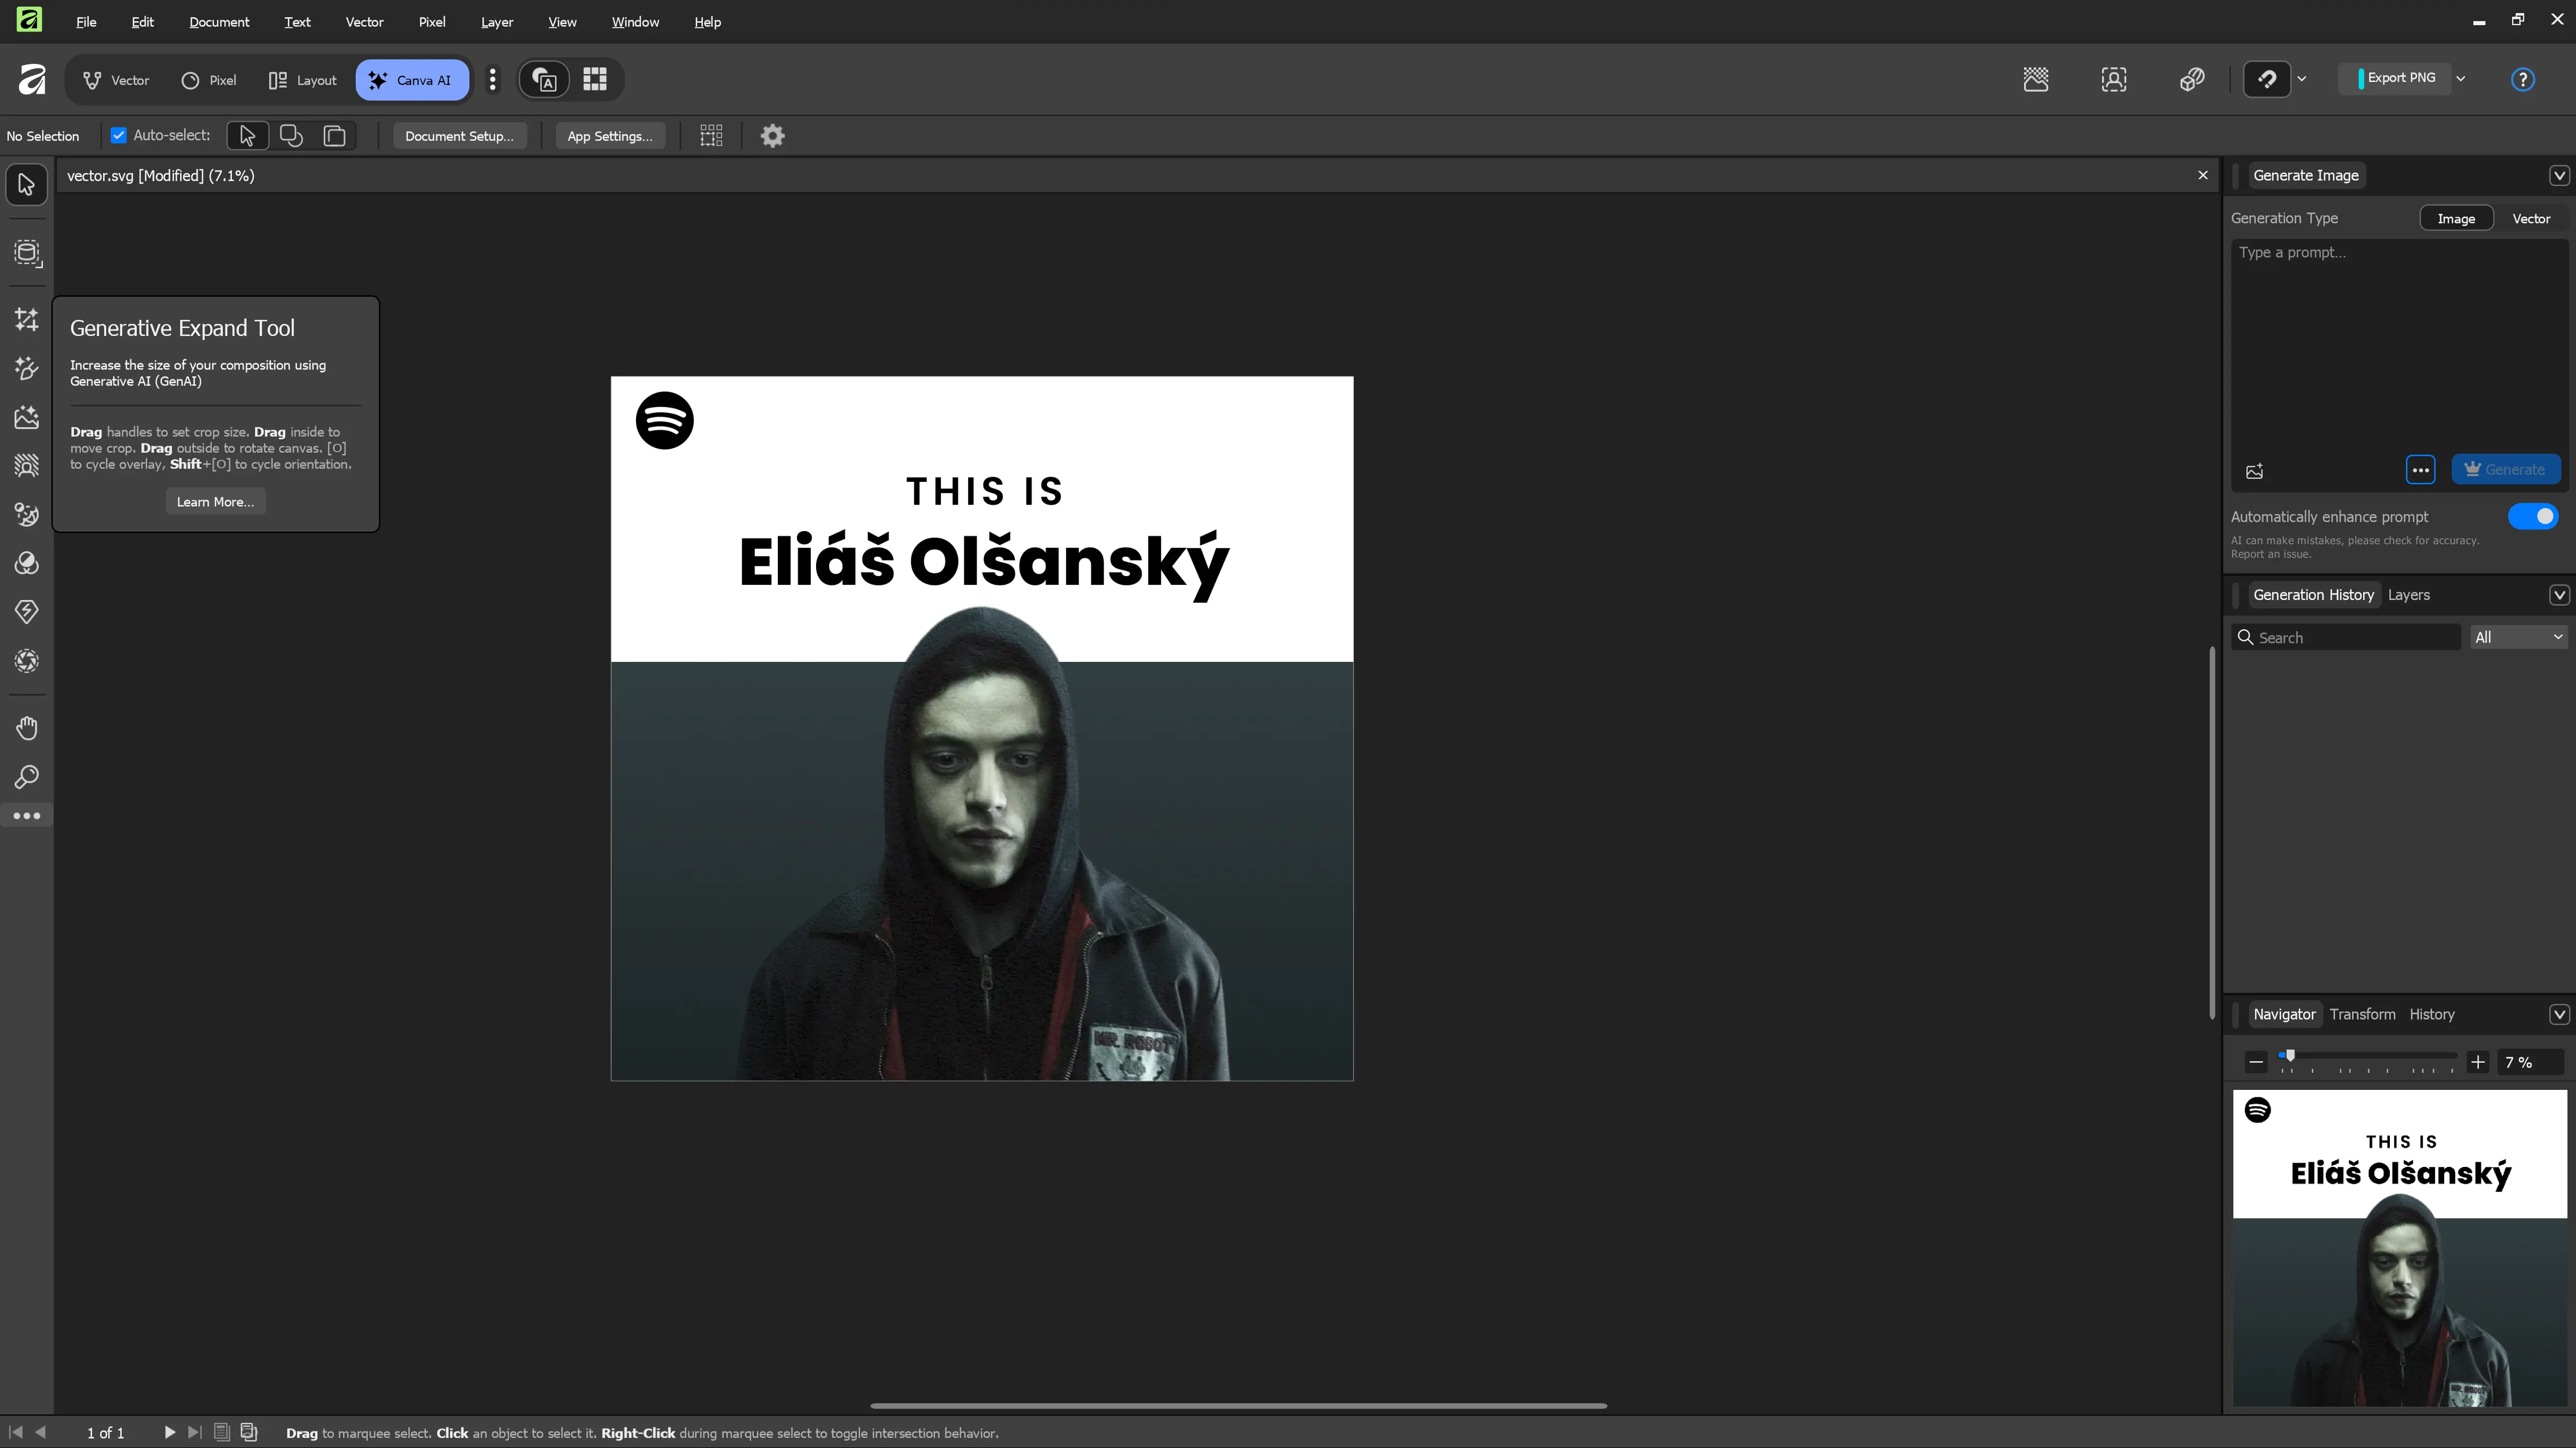Image resolution: width=2576 pixels, height=1448 pixels.
Task: Click the Generate button
Action: [x=2505, y=470]
